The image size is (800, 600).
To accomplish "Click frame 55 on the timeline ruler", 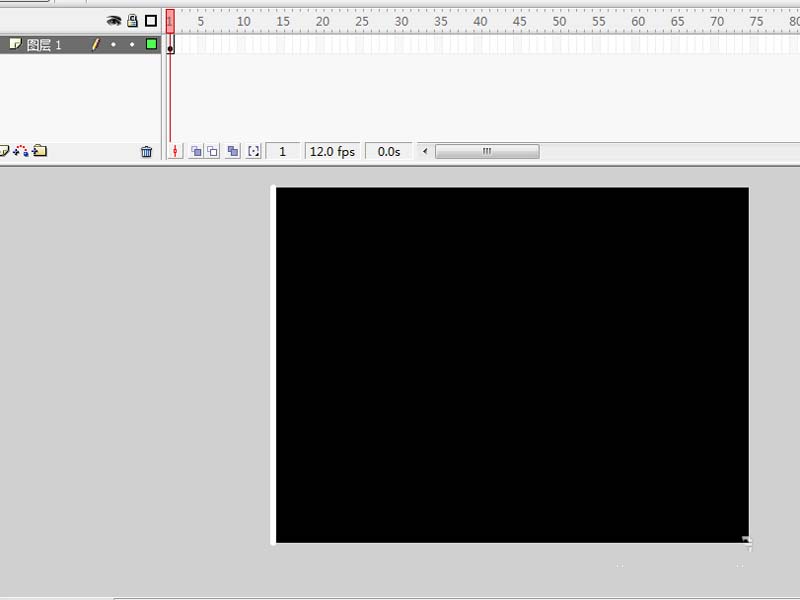I will pyautogui.click(x=599, y=21).
